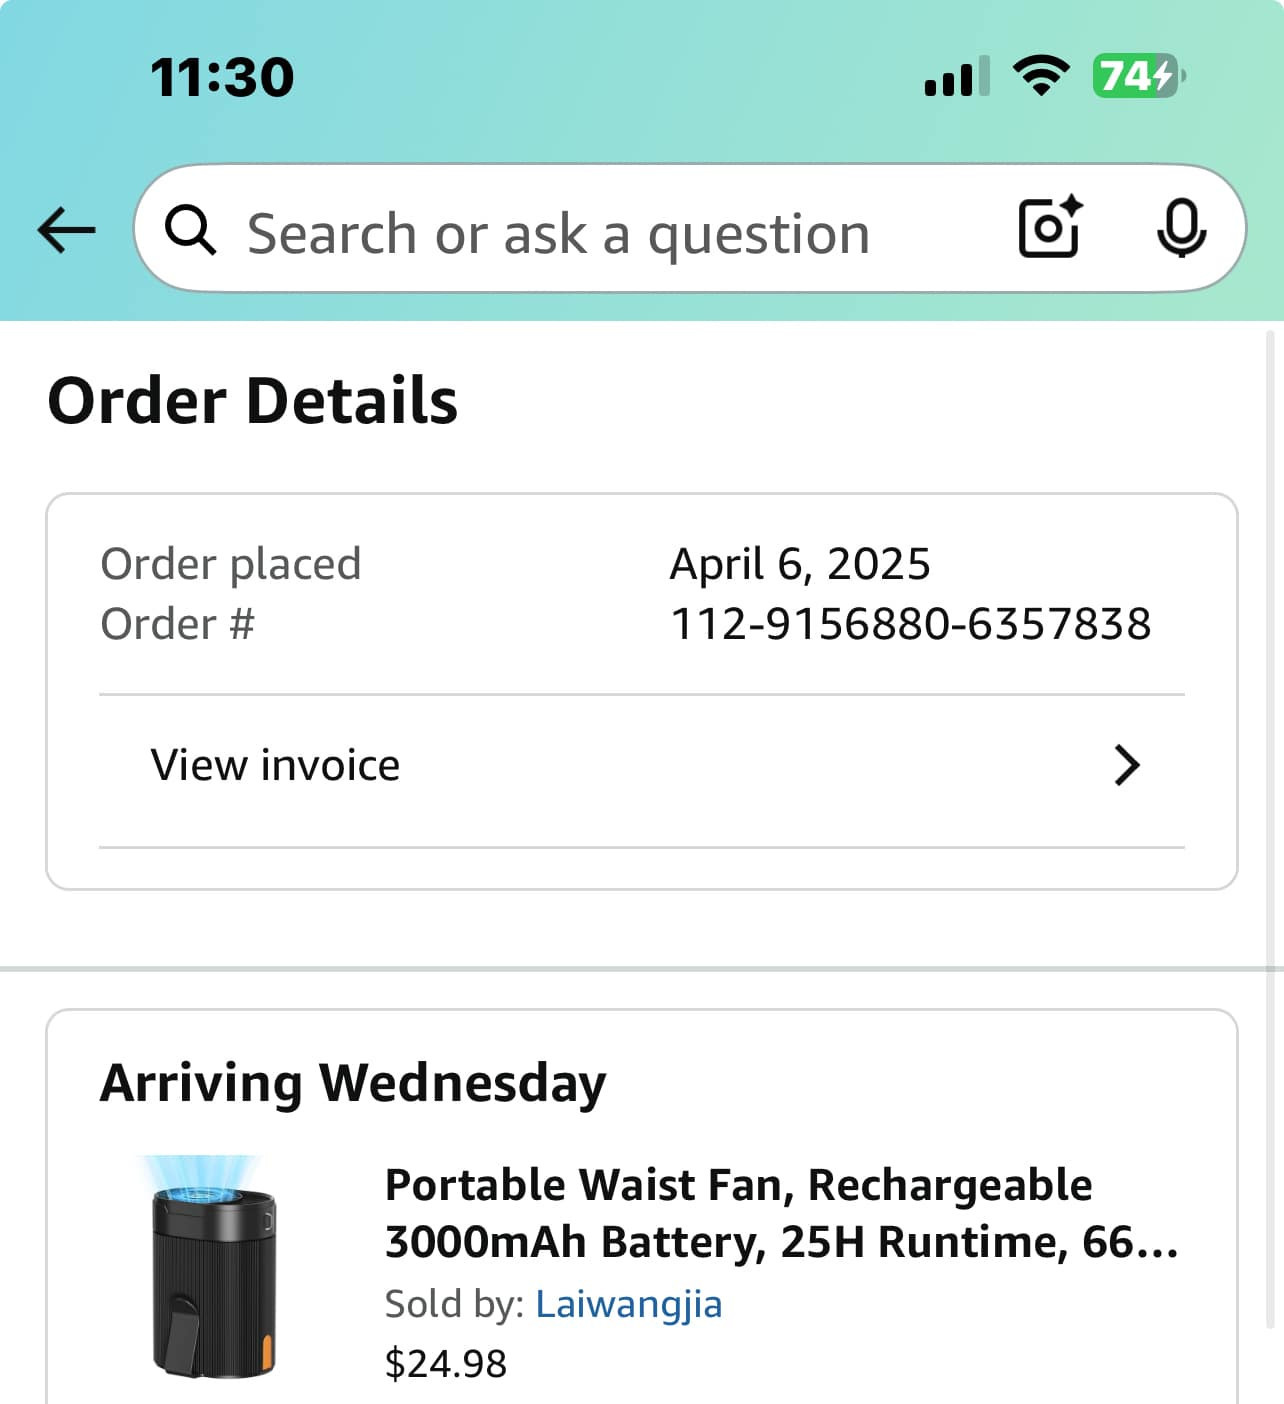Tap the Arriving Wednesday heading

[x=353, y=1083]
